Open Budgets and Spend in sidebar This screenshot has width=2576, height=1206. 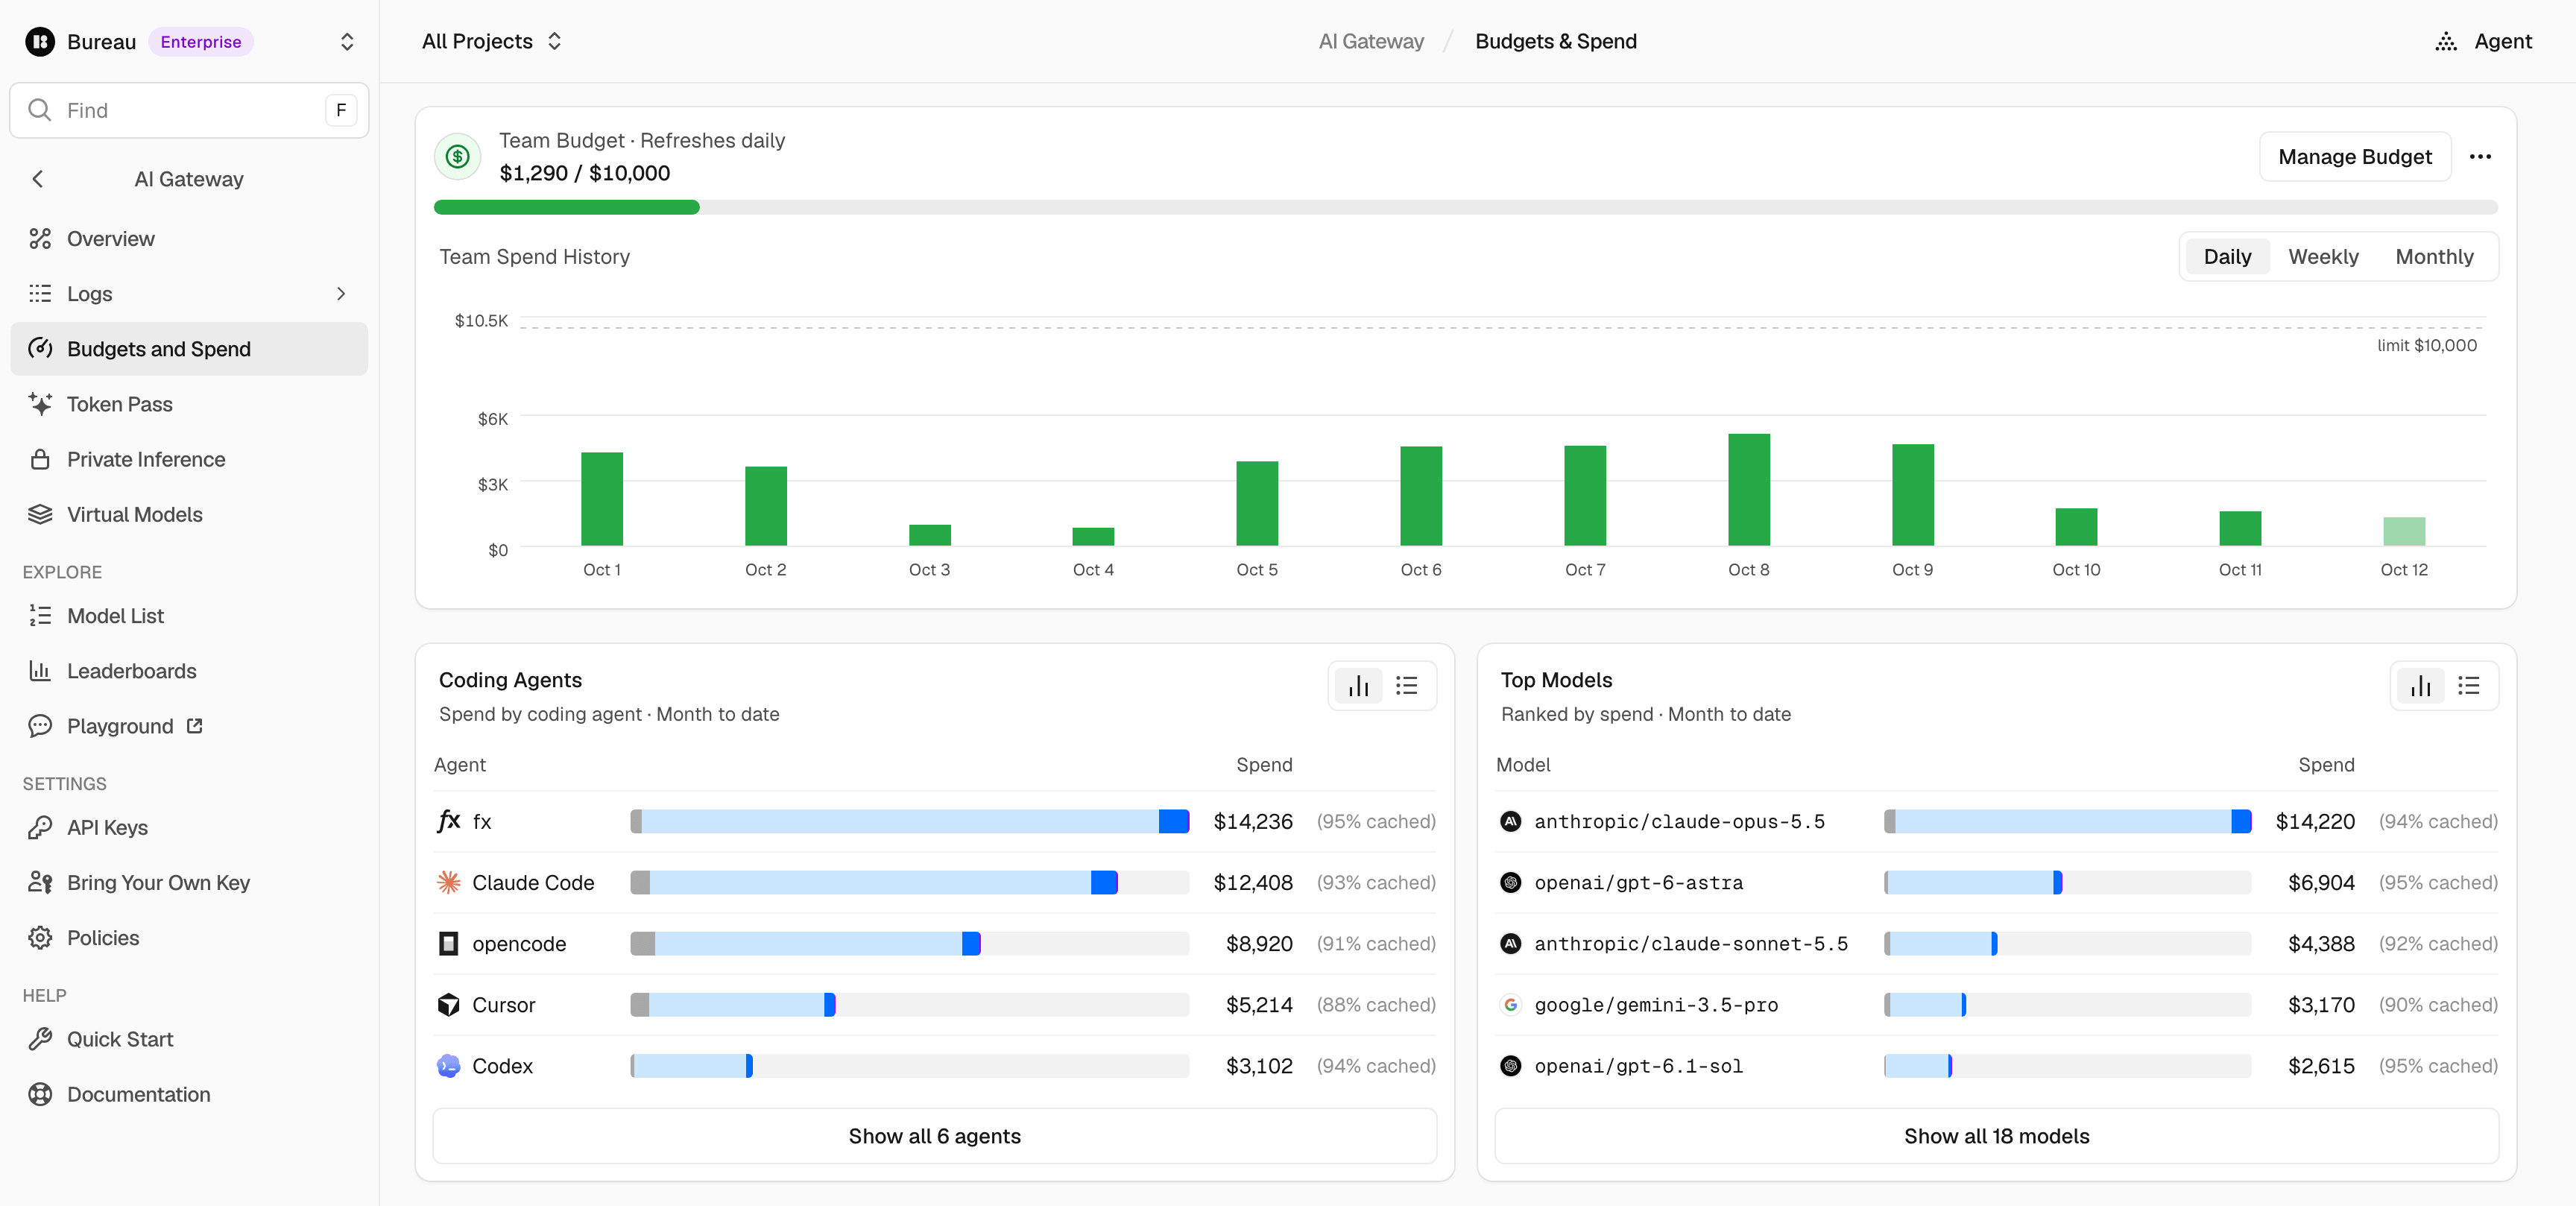[189, 349]
